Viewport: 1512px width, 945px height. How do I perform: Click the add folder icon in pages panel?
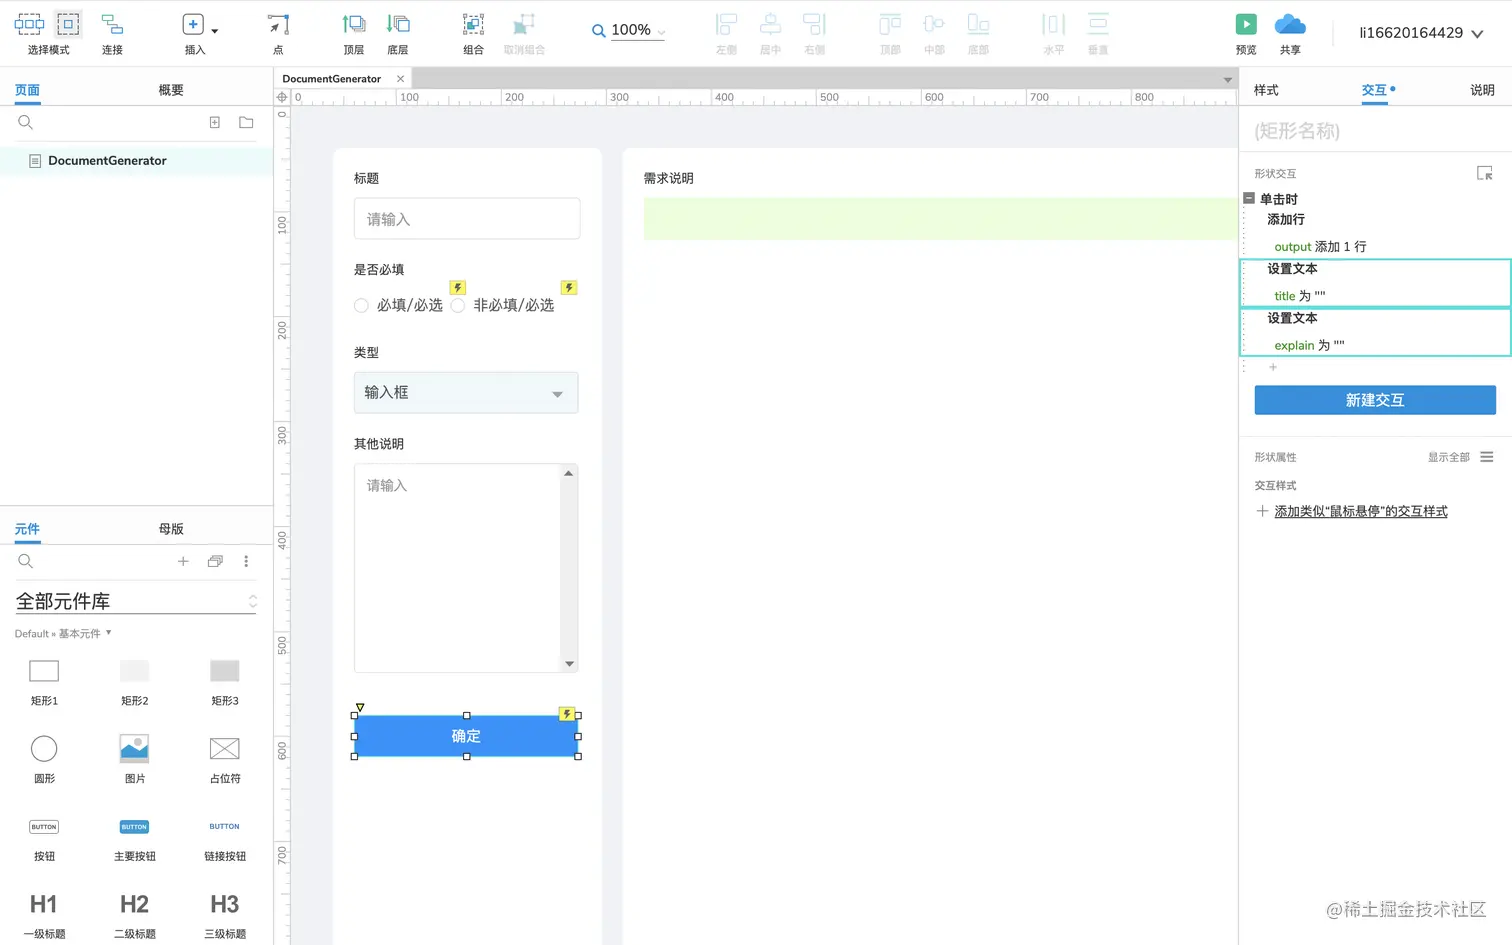point(246,122)
